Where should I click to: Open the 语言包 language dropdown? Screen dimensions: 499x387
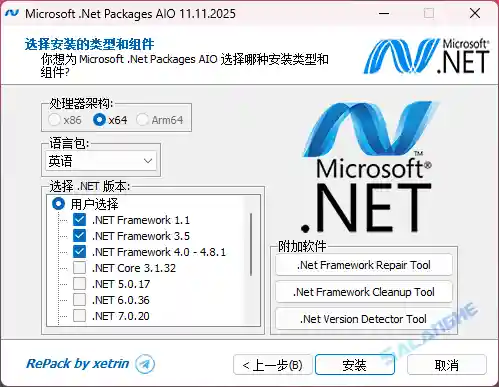pos(101,161)
